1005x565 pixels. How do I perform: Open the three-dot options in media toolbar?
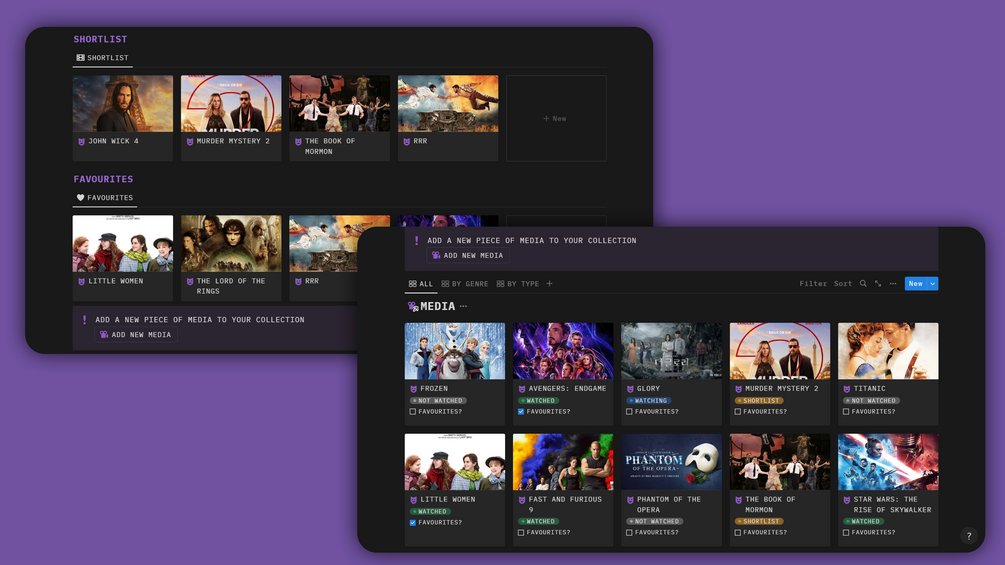coord(893,284)
